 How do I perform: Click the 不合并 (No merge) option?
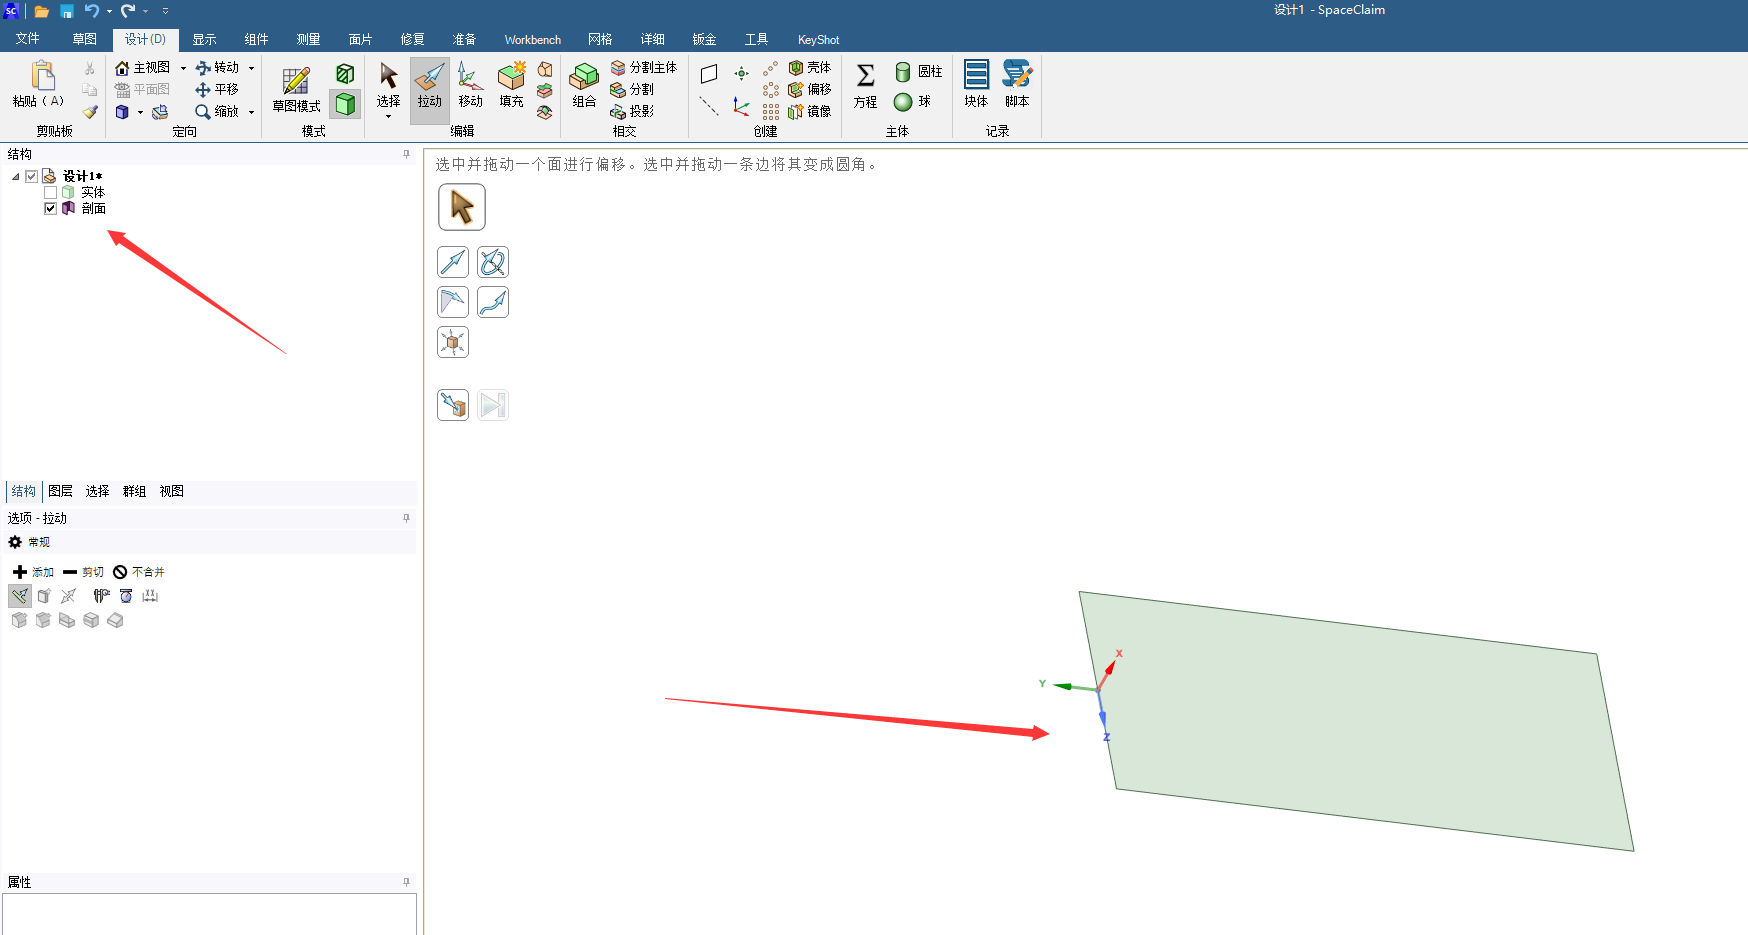pyautogui.click(x=138, y=572)
